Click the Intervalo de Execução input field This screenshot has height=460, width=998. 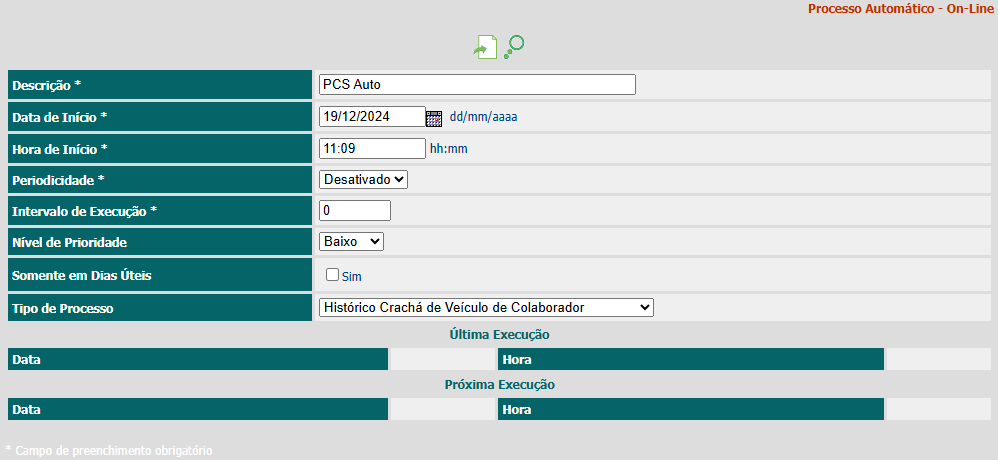tap(355, 211)
